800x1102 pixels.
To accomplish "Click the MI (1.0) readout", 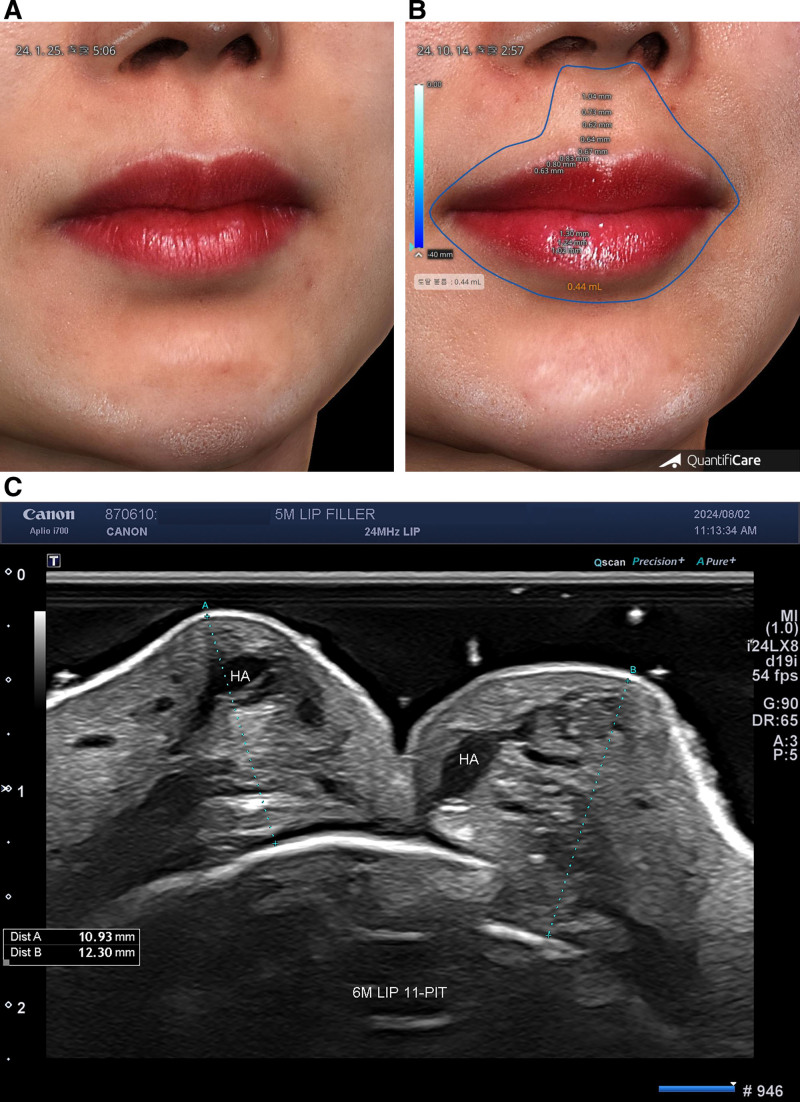I will pos(782,623).
